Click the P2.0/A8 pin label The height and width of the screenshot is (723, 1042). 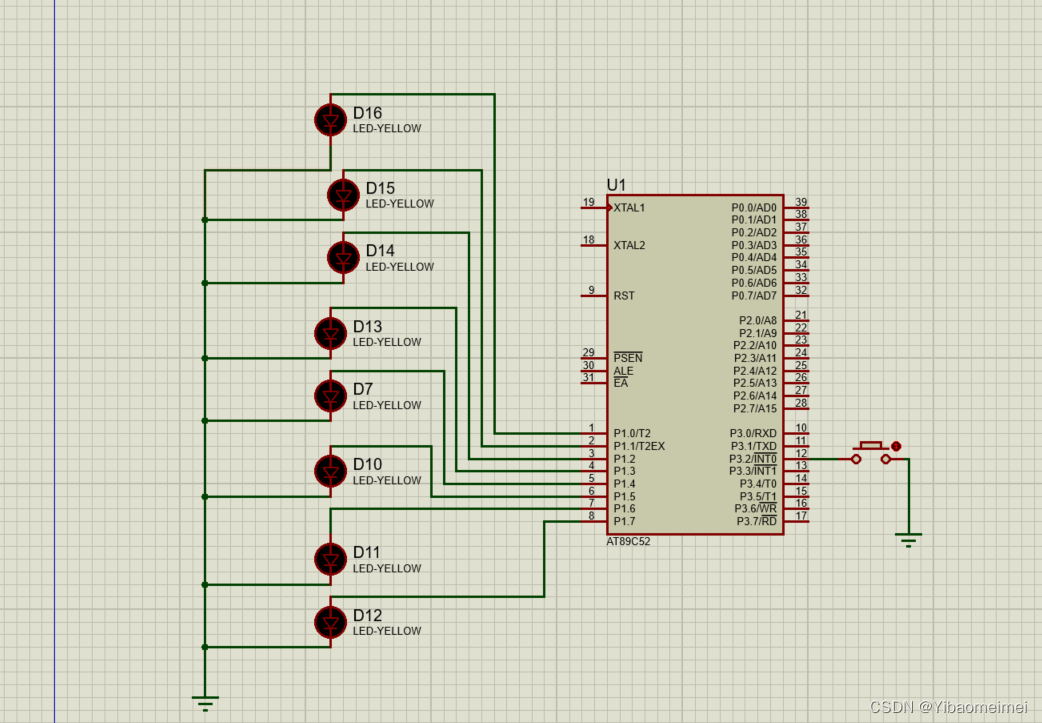[758, 320]
